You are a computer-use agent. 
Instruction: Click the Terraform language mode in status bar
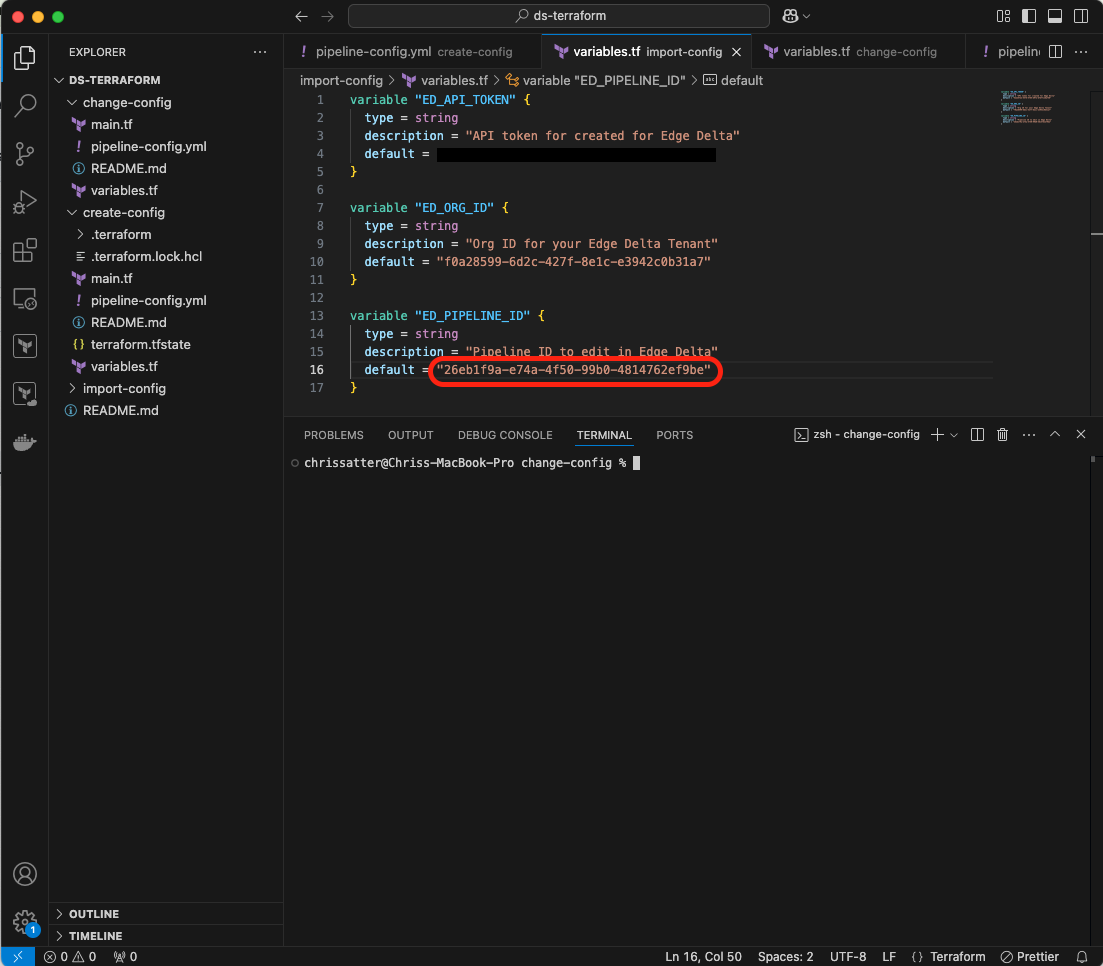pos(957,957)
